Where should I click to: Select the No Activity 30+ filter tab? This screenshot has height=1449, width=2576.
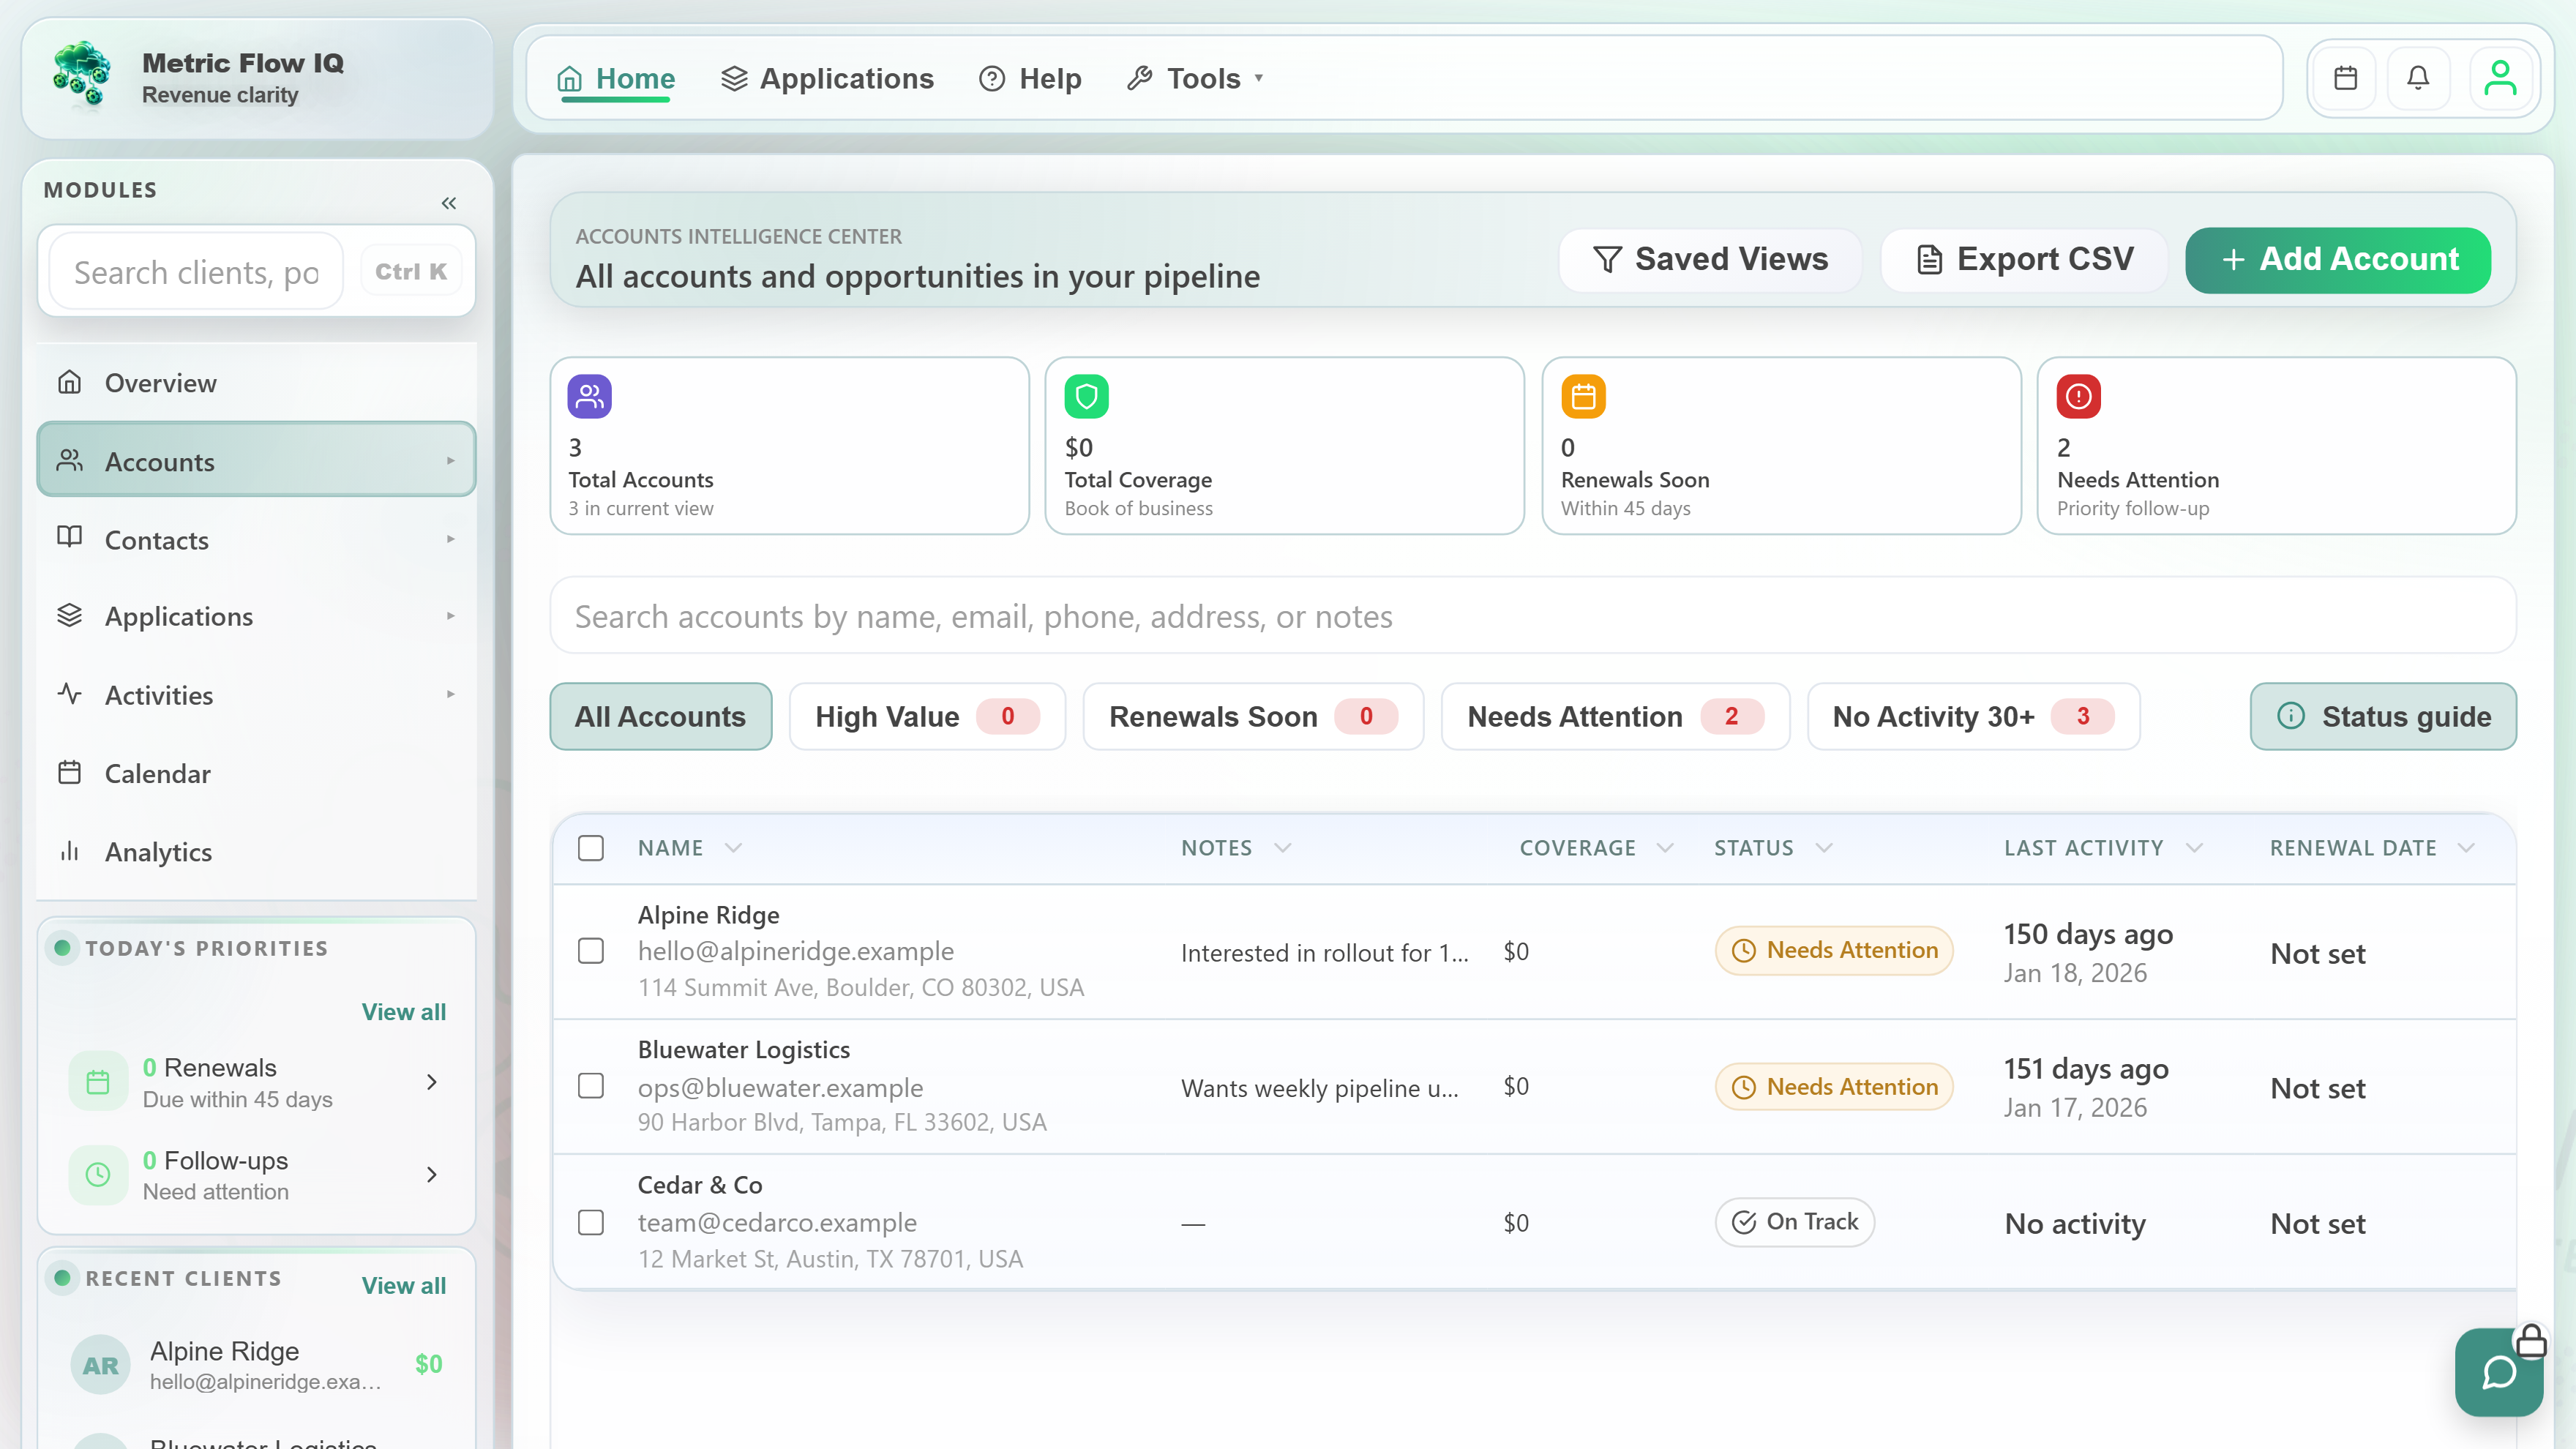(x=1973, y=716)
